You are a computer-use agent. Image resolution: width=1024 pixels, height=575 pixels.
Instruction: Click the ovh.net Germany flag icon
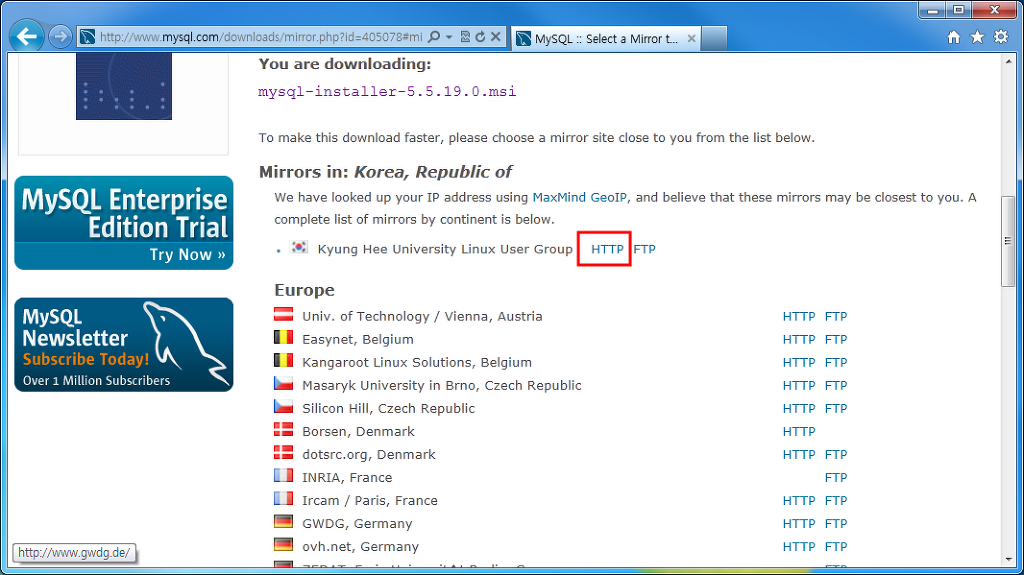283,544
